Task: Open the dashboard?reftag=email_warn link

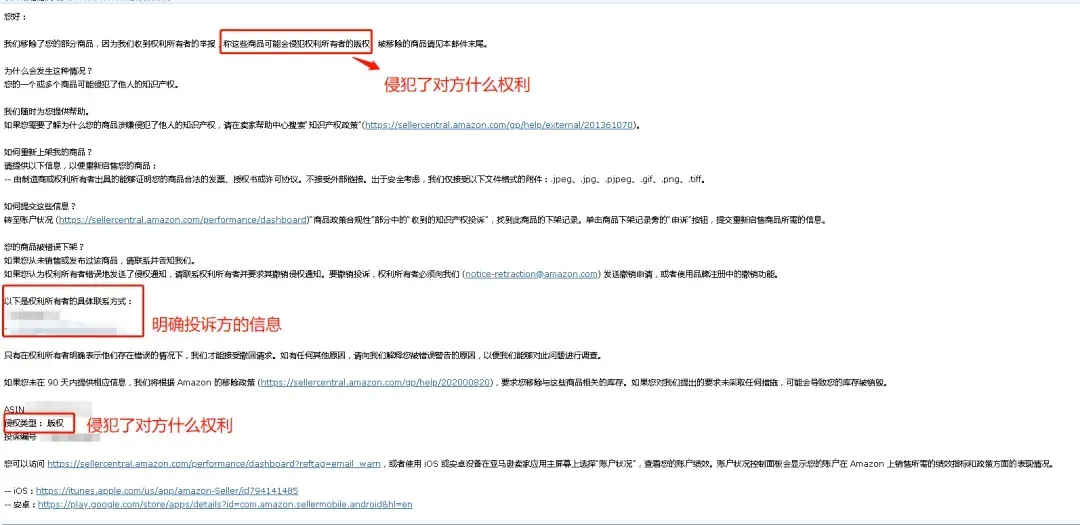Action: 214,464
